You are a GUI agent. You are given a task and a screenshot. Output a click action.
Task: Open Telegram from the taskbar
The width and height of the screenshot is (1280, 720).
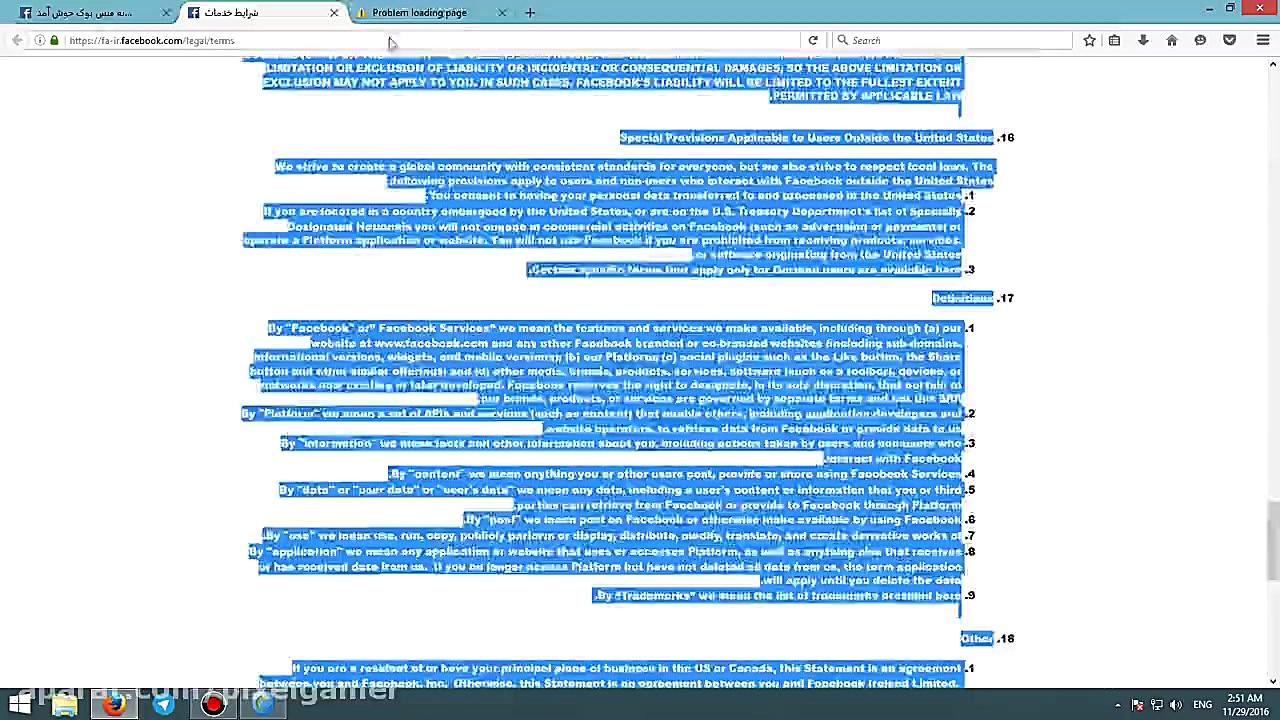(163, 704)
